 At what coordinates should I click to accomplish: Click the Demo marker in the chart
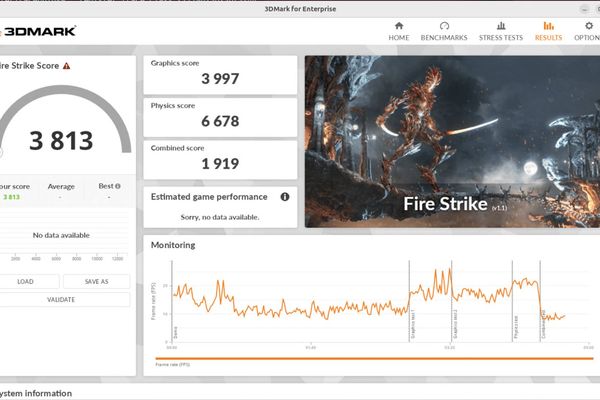click(x=173, y=301)
